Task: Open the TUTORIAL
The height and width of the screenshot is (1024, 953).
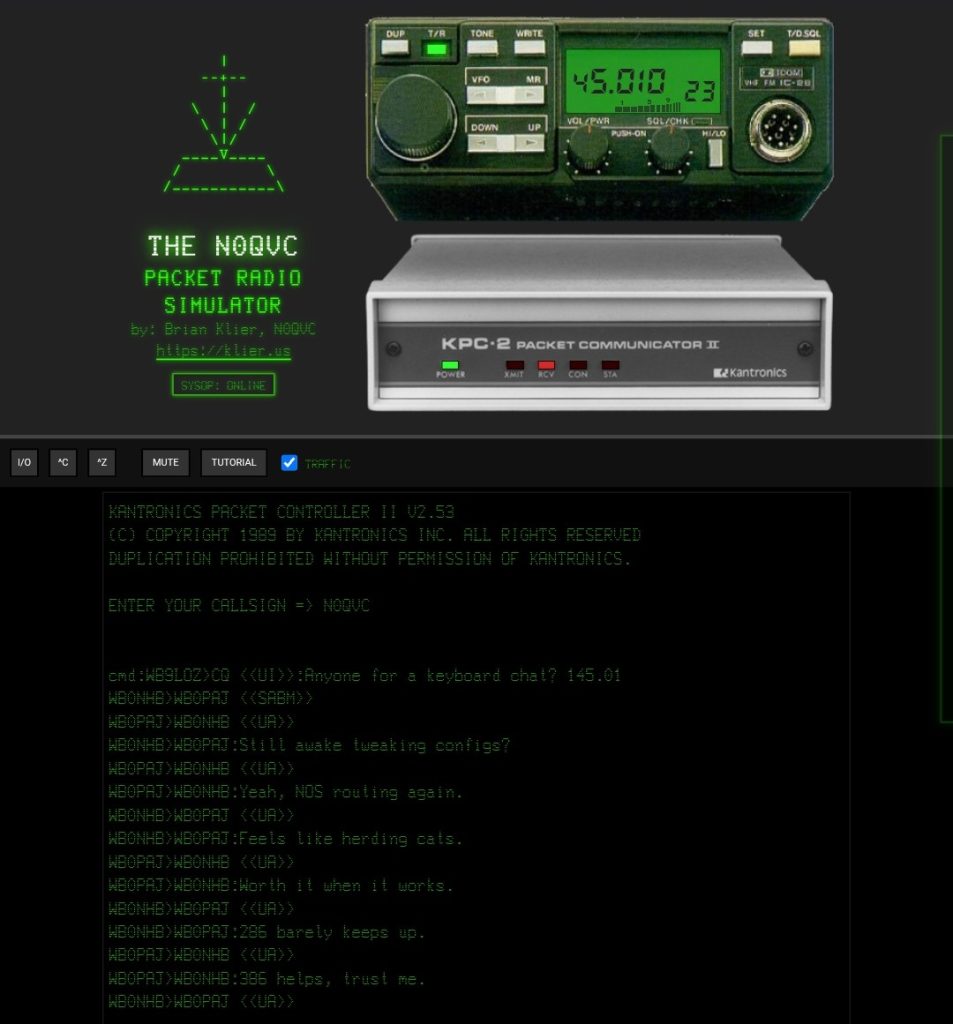Action: click(x=234, y=463)
